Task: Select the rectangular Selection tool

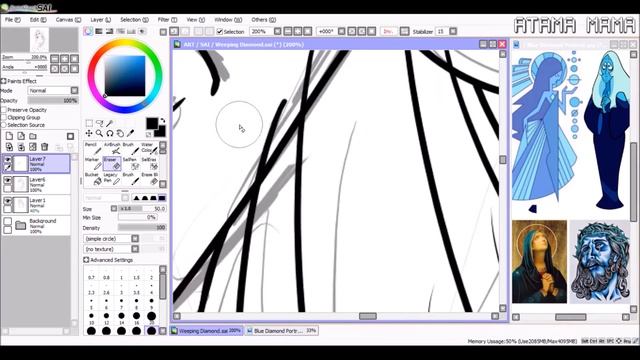Action: 89,123
